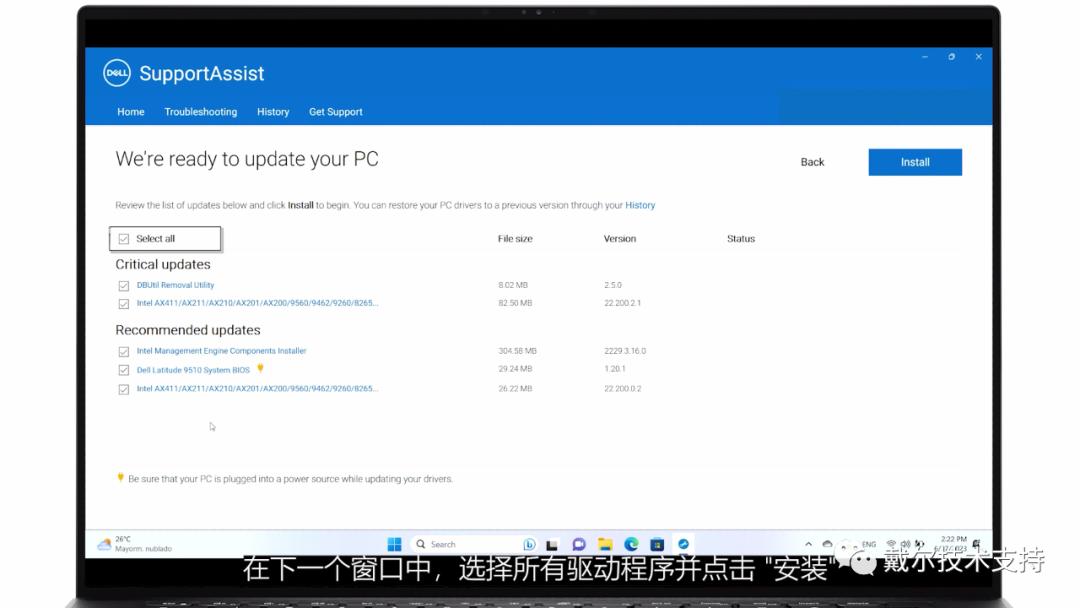Click the Dell logo in the header

(x=116, y=73)
